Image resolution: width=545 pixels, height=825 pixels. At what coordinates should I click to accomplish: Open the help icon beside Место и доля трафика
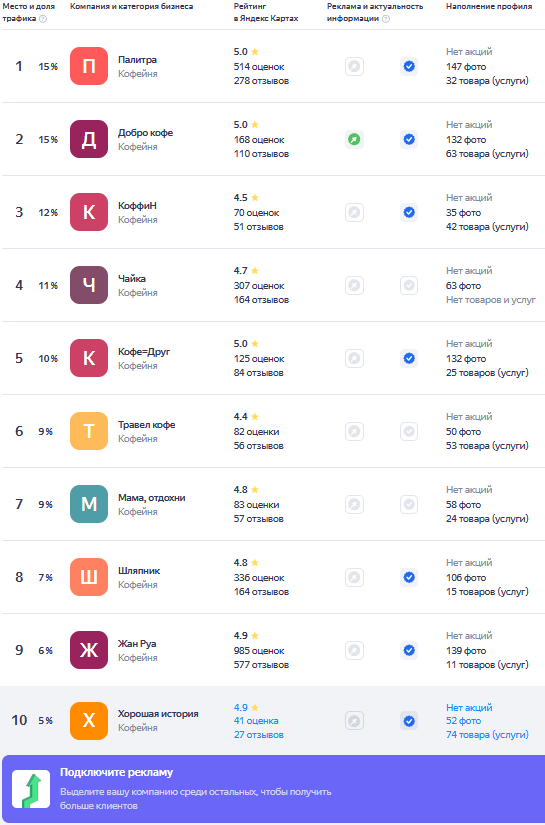[43, 19]
